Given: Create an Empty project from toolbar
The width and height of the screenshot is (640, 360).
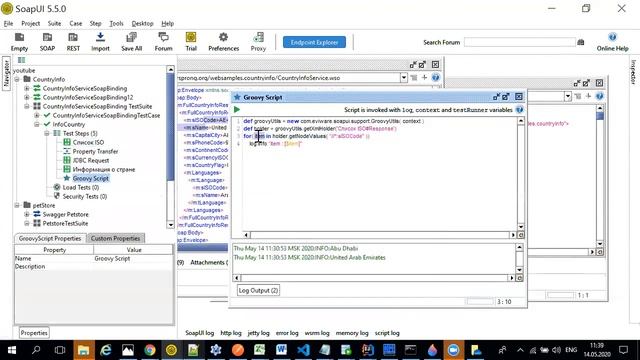Looking at the screenshot, I should [19, 42].
